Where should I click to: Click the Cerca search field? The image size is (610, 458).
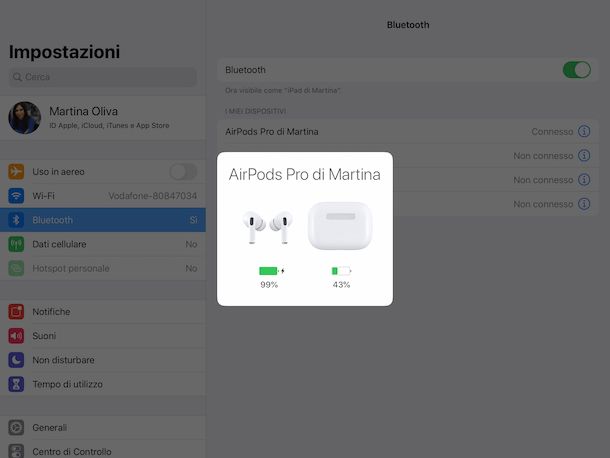tap(103, 77)
